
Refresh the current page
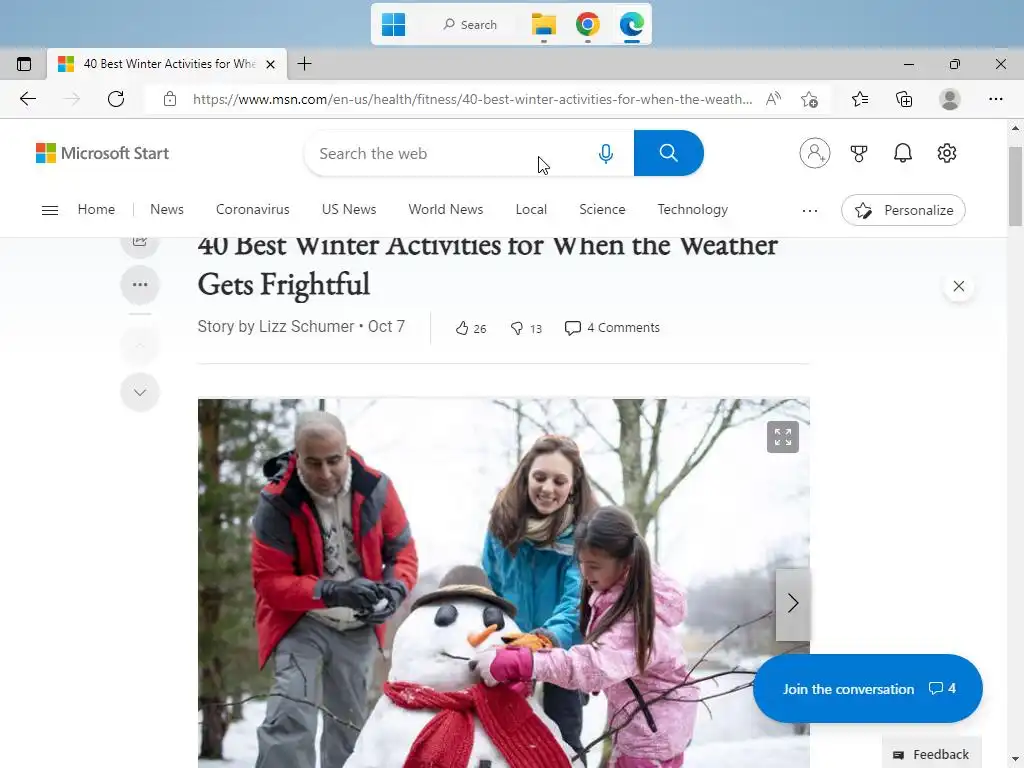coord(116,99)
